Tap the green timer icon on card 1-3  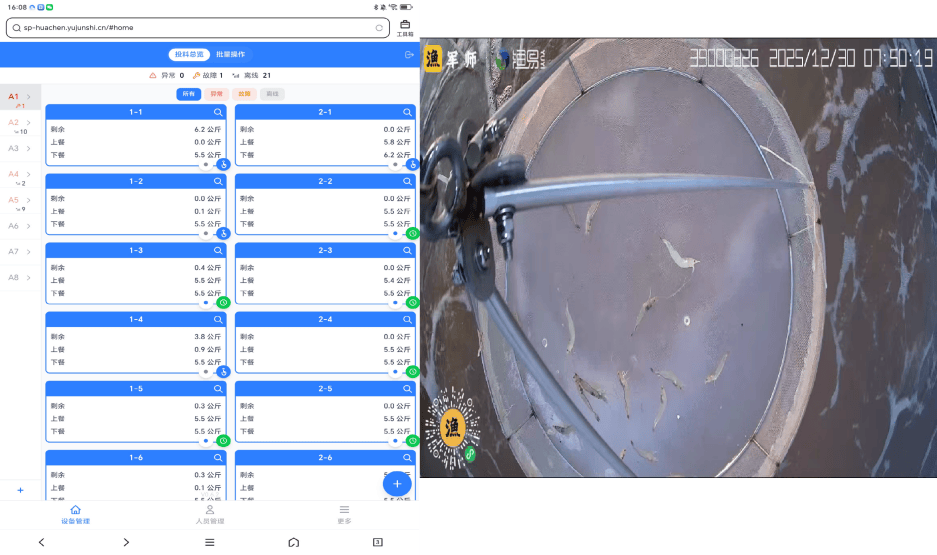pos(224,302)
